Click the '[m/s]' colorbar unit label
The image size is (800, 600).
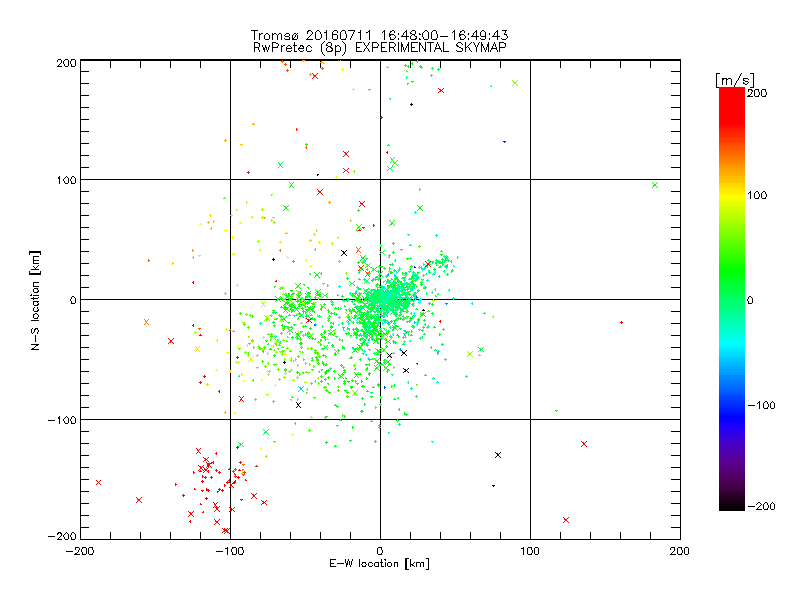pyautogui.click(x=734, y=80)
